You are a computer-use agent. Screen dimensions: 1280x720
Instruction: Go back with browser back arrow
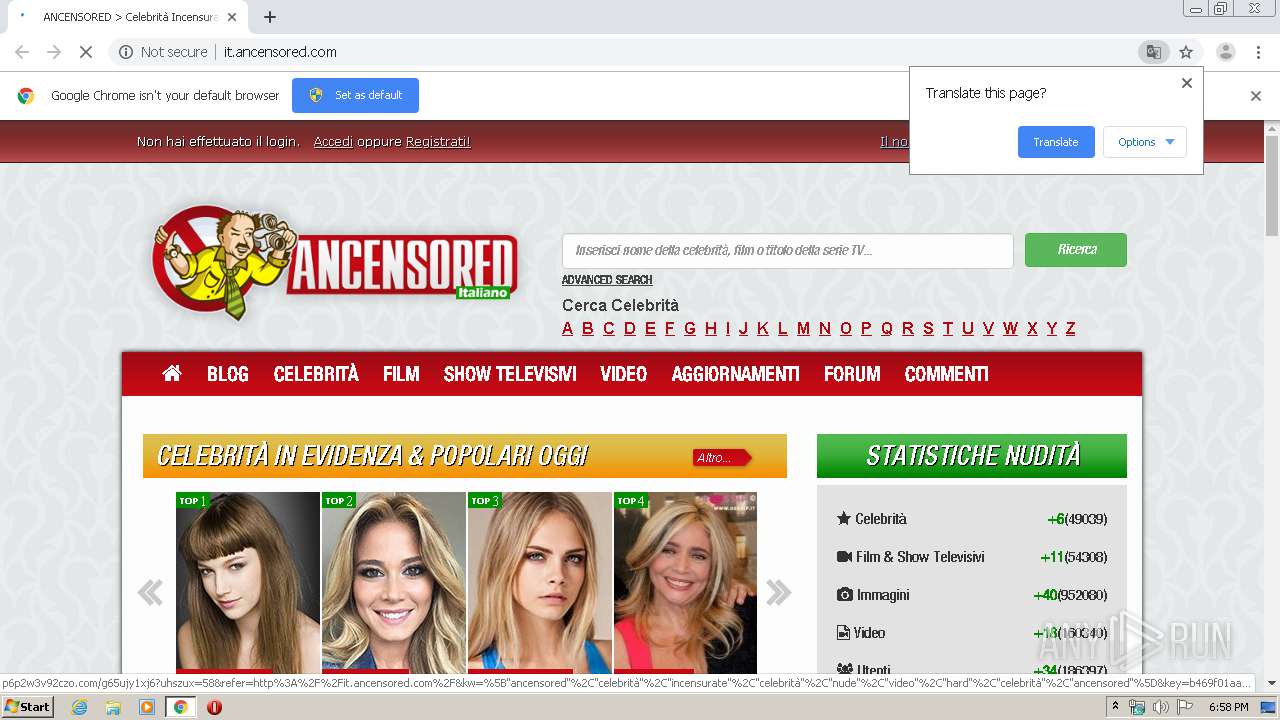pos(22,52)
